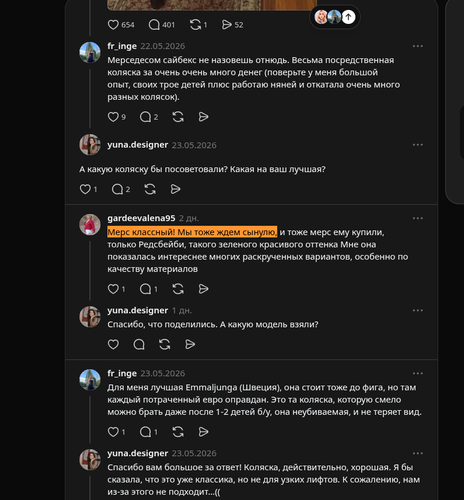
Task: Open the gardeevalena95 profile link
Action: tap(141, 218)
